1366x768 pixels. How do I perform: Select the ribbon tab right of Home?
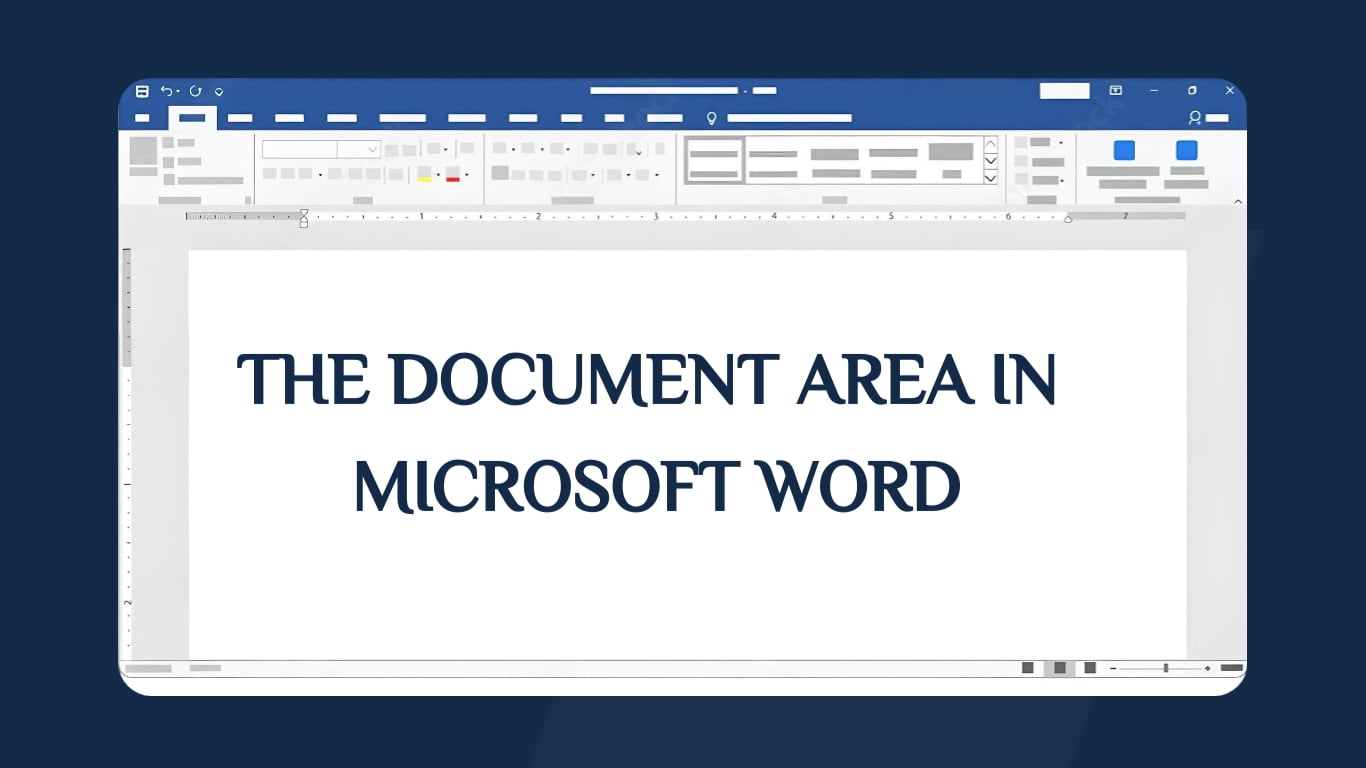tap(240, 116)
